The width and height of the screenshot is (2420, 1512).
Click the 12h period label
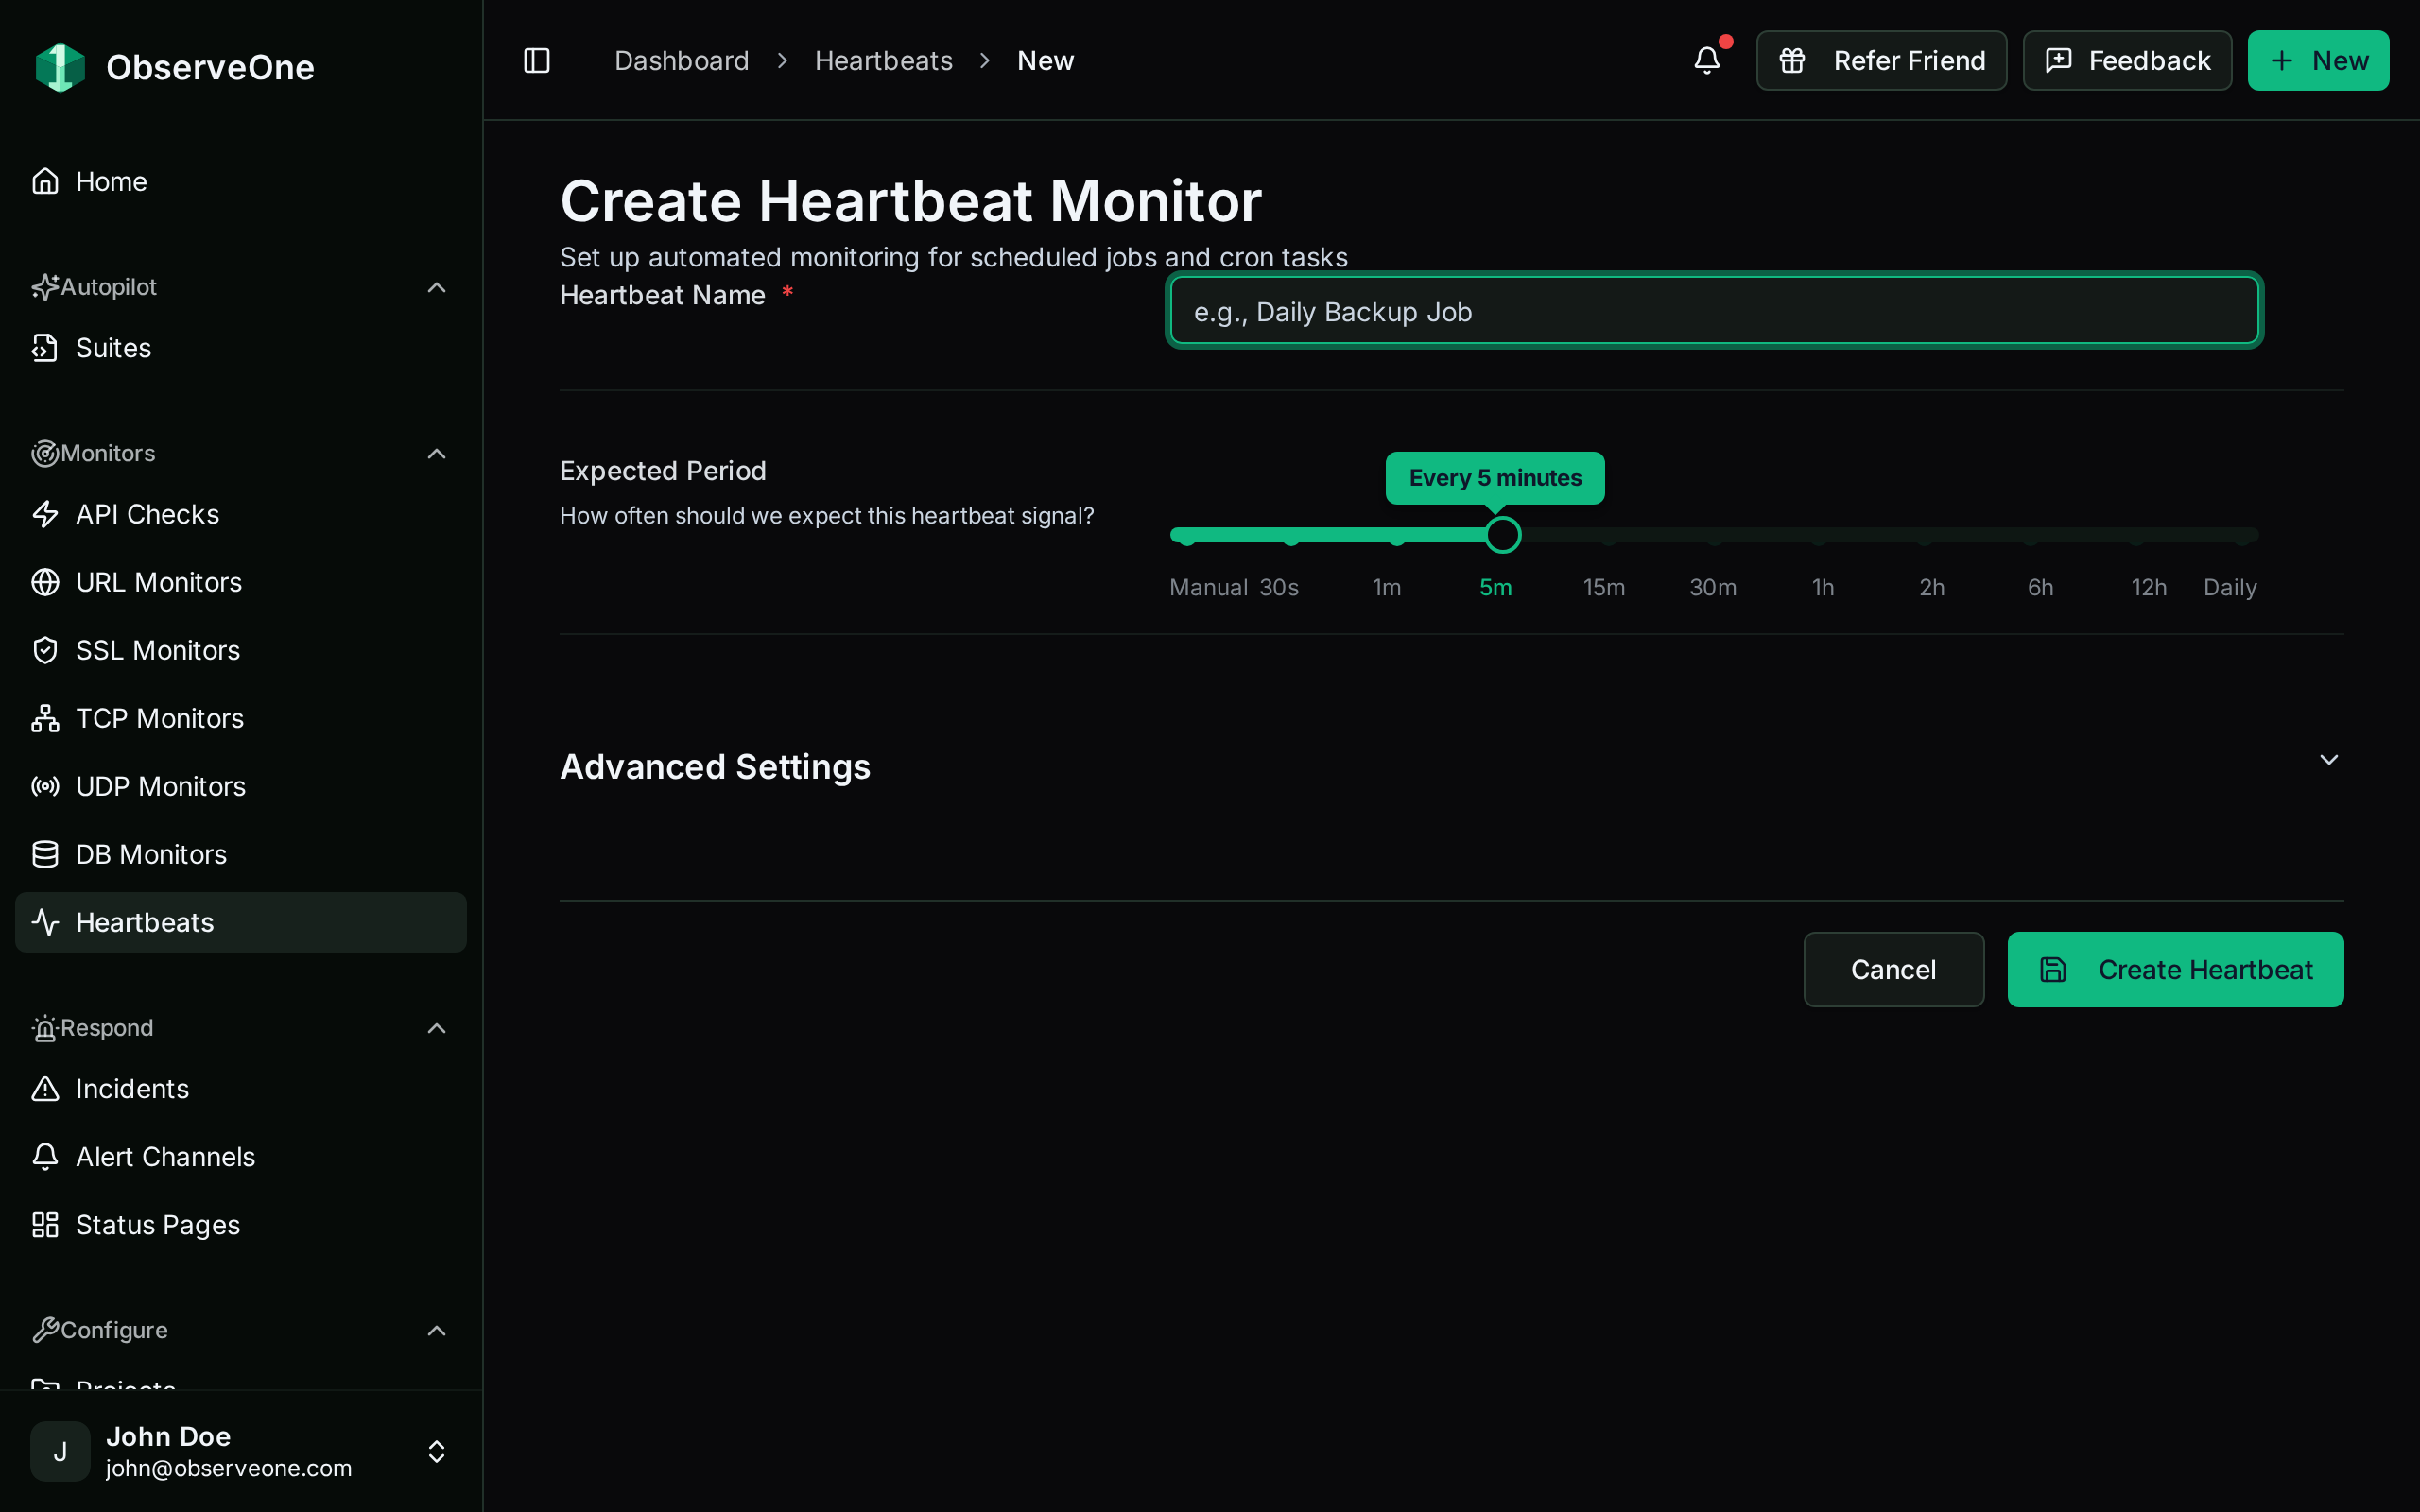(x=2149, y=587)
